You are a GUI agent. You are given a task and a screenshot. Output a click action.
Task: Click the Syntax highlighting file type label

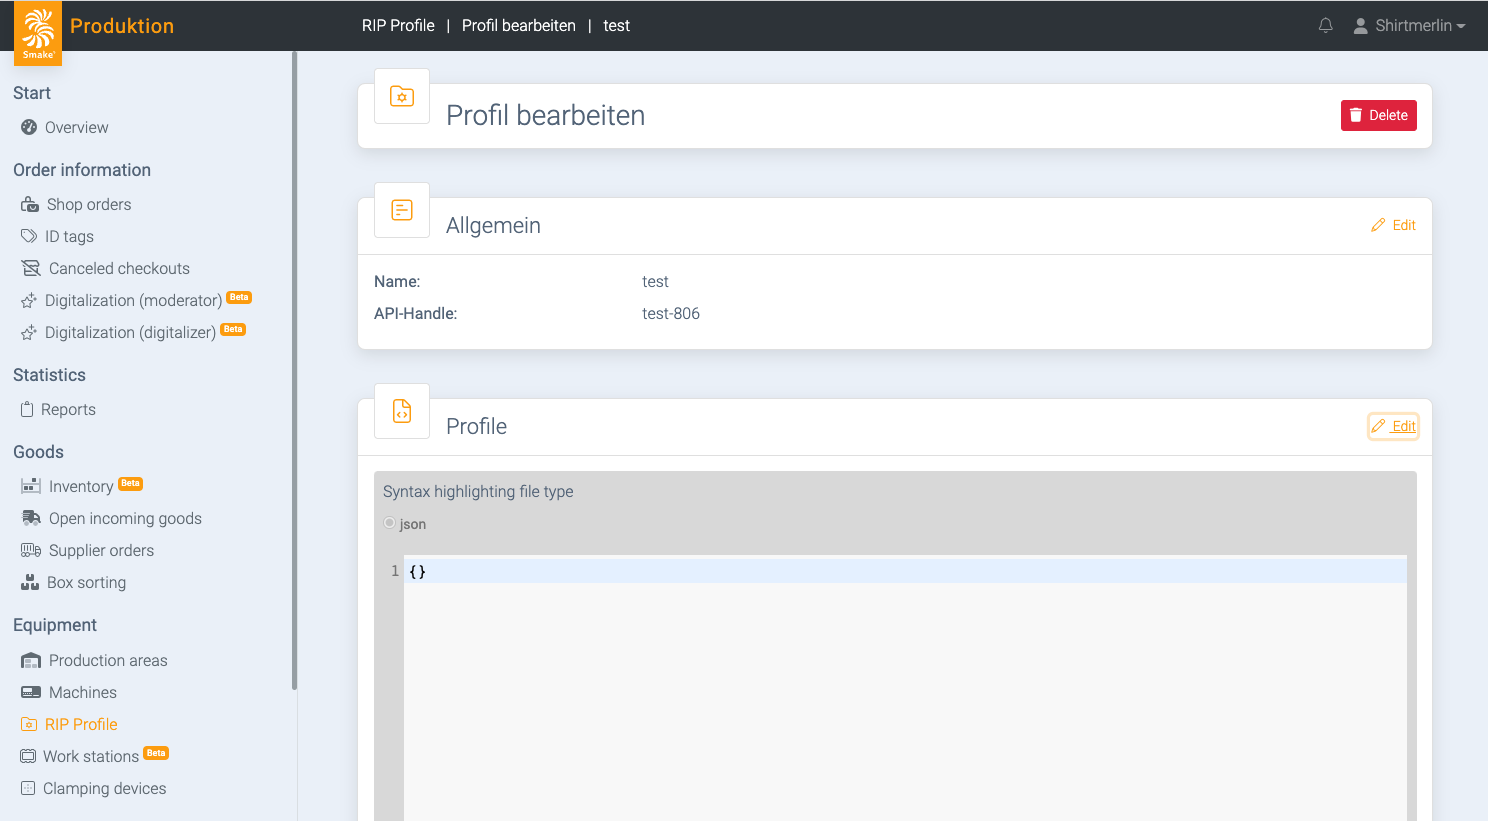(x=478, y=492)
